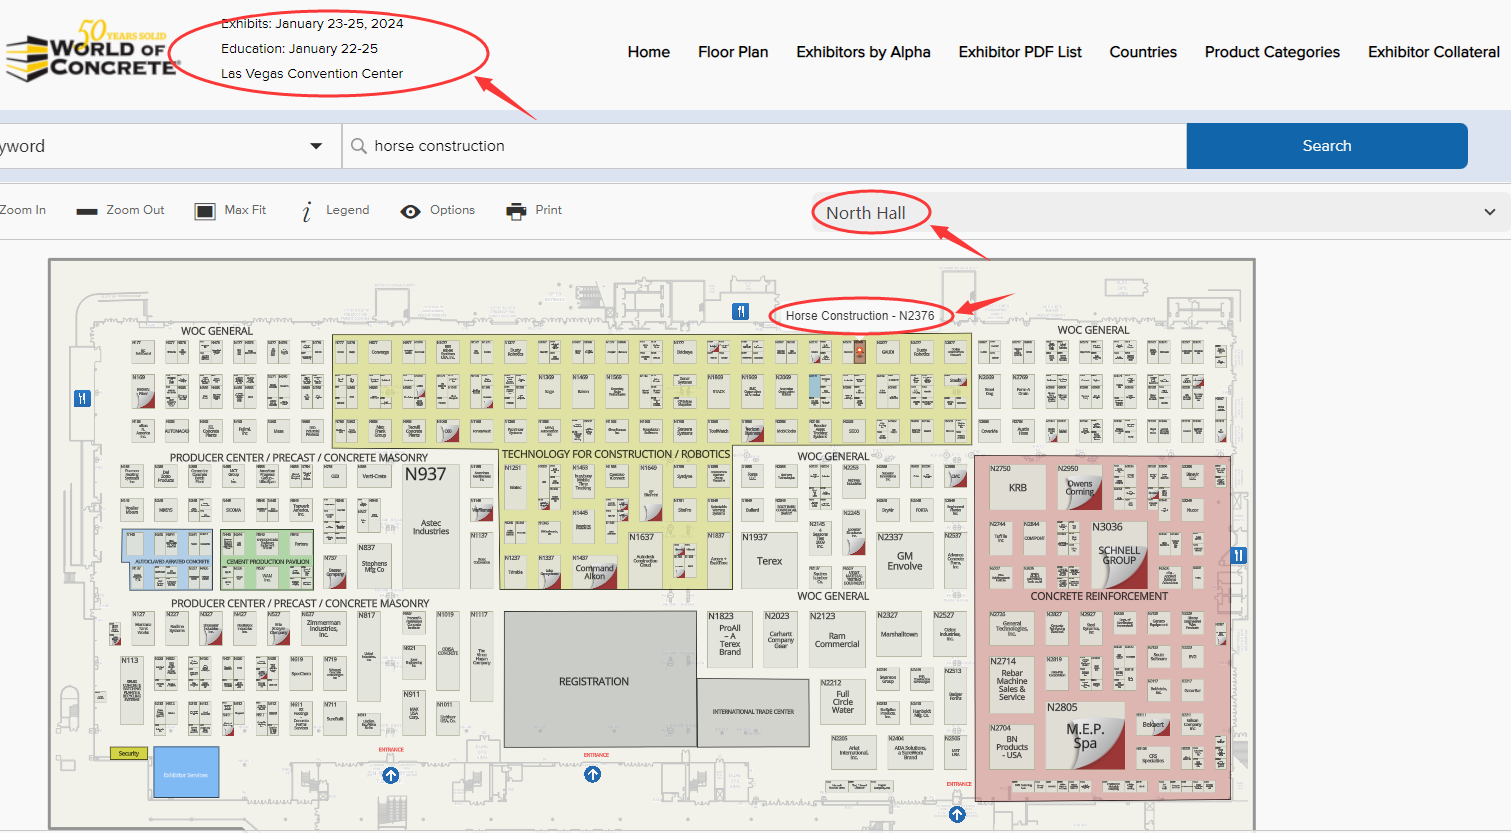
Task: Click the World of Concrete logo
Action: click(92, 52)
